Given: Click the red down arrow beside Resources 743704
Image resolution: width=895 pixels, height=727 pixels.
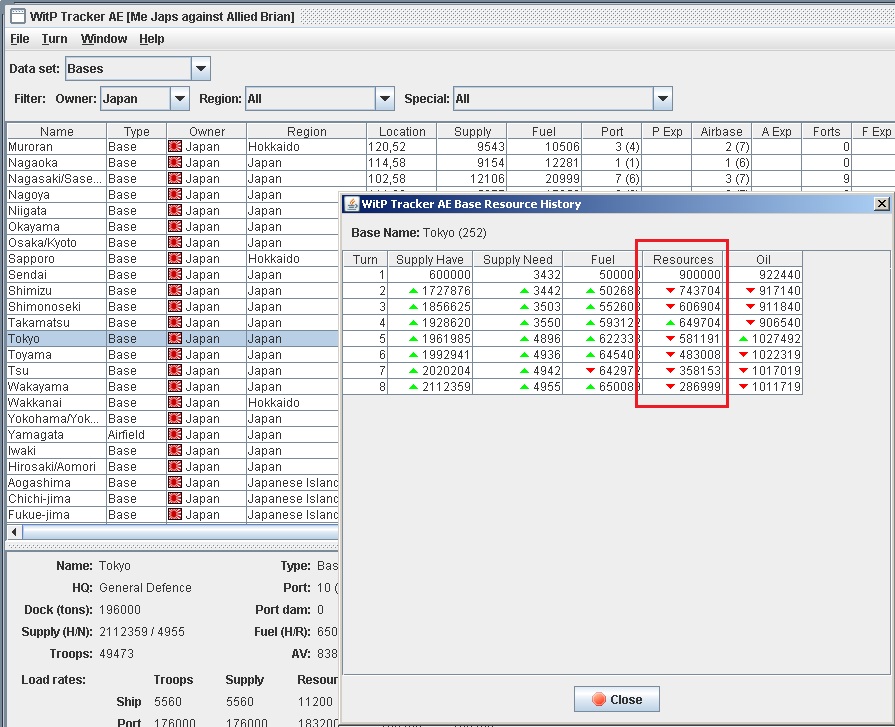Looking at the screenshot, I should [x=671, y=290].
